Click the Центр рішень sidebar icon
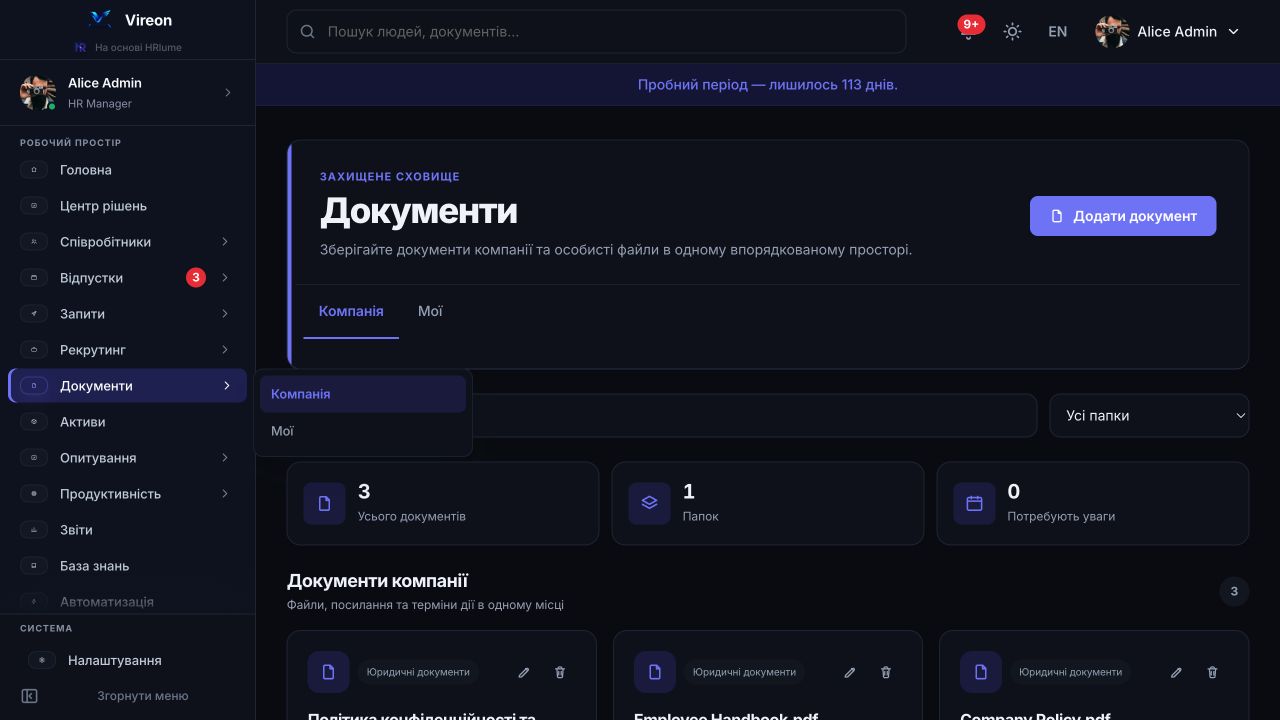Image resolution: width=1280 pixels, height=720 pixels. click(x=34, y=206)
